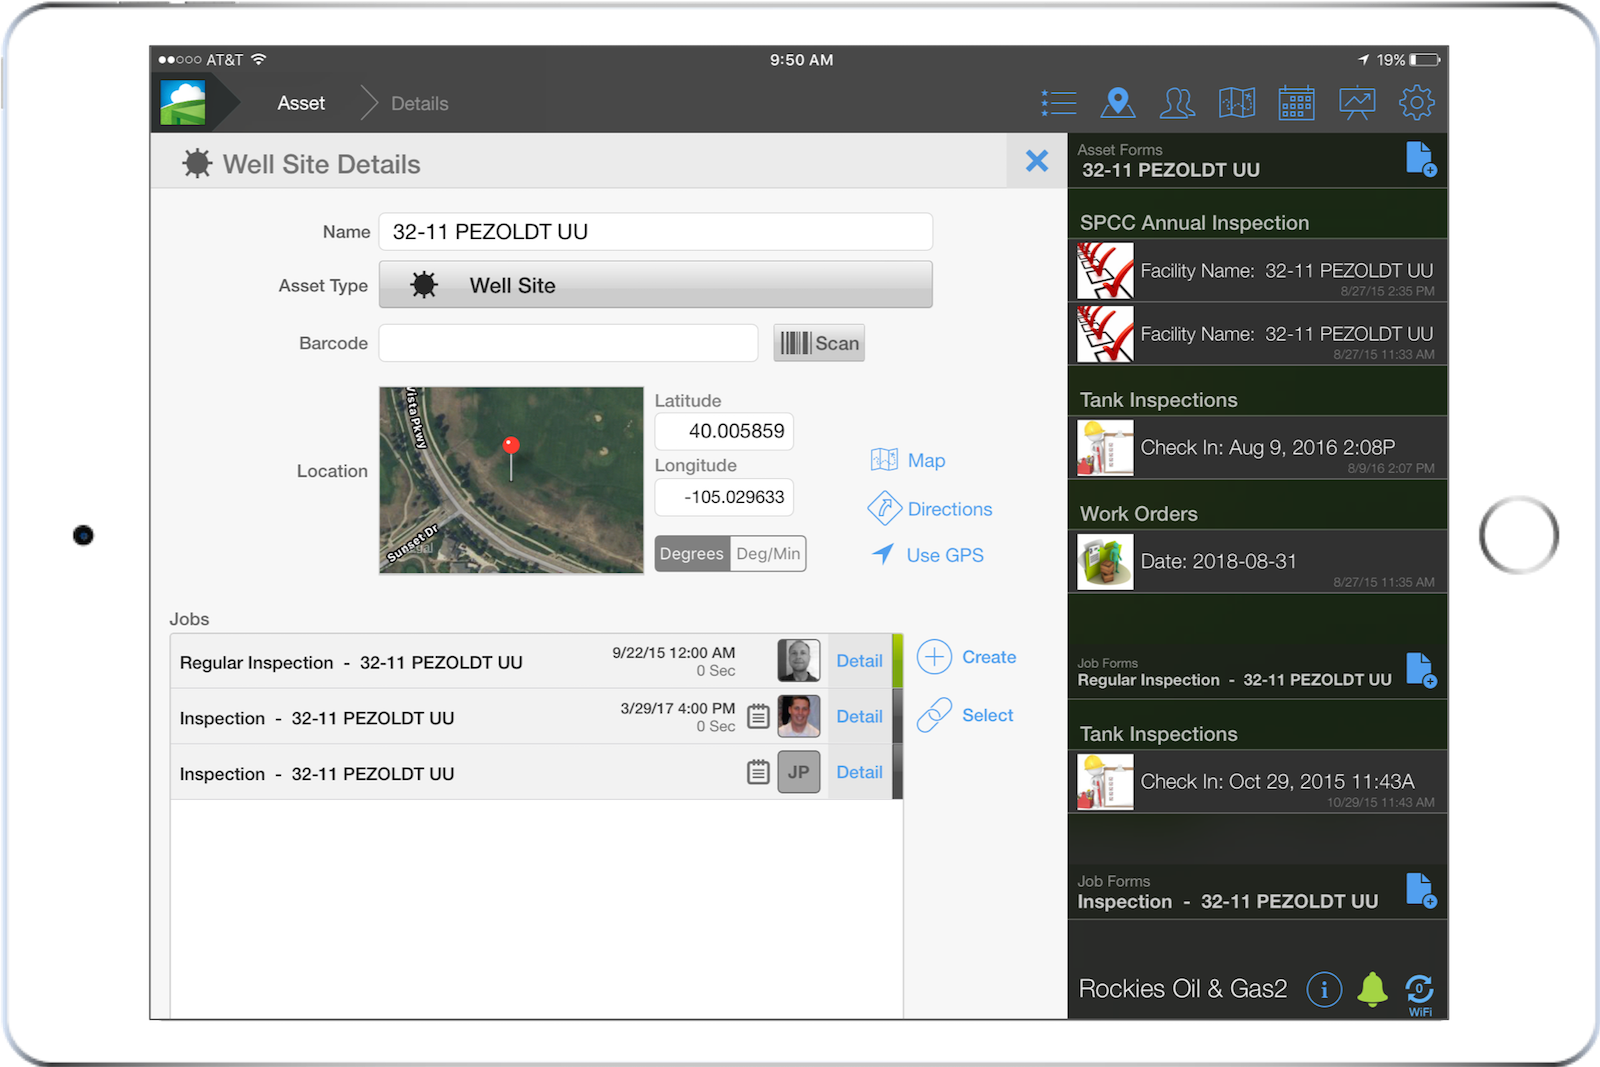Tap the WiFi sync icon at bottom right
Viewport: 1600px width, 1067px height.
coord(1419,989)
